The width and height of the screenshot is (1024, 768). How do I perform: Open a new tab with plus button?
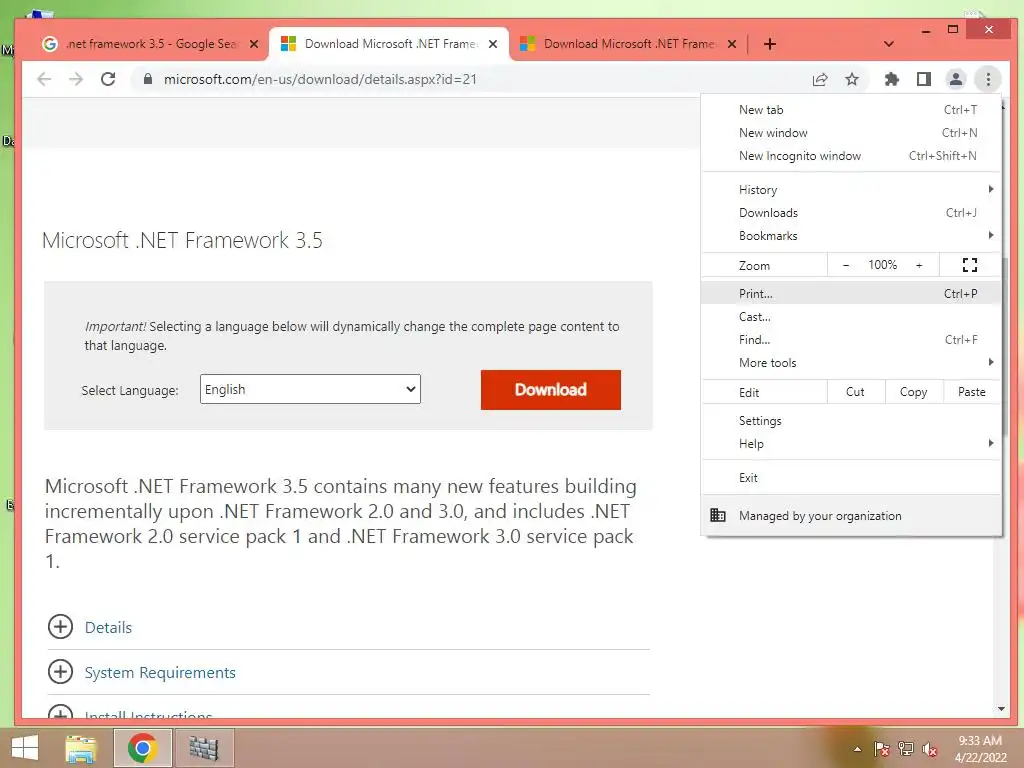(x=770, y=44)
